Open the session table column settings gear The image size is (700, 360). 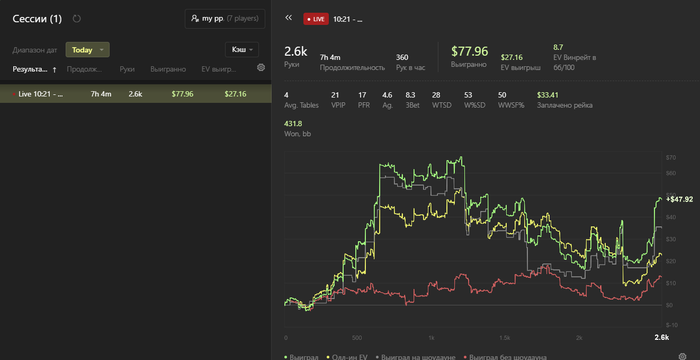(261, 67)
